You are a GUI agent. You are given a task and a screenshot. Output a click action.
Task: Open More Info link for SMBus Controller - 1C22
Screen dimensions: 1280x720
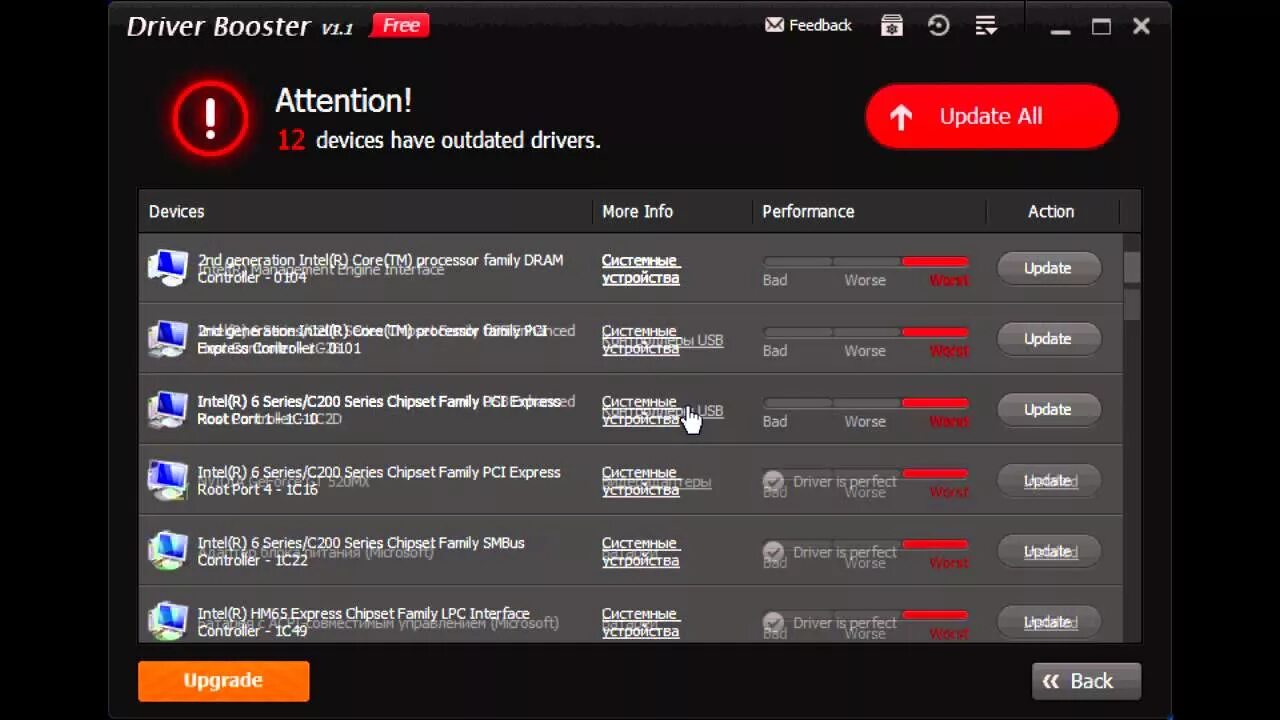640,553
